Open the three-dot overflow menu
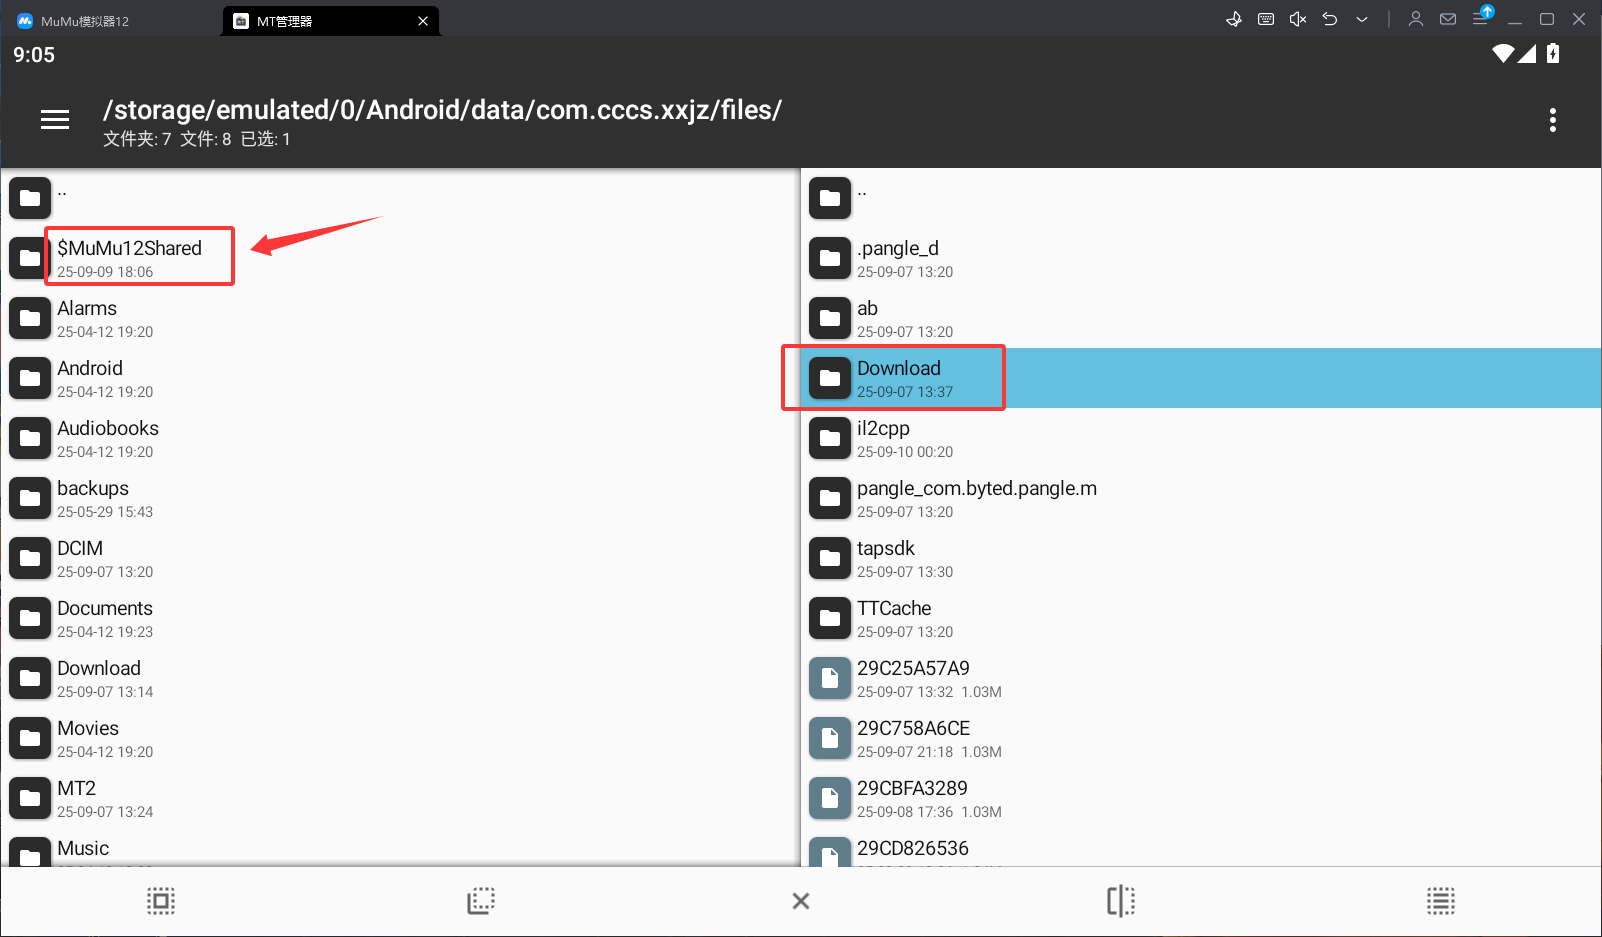Viewport: 1602px width, 937px height. [1552, 120]
